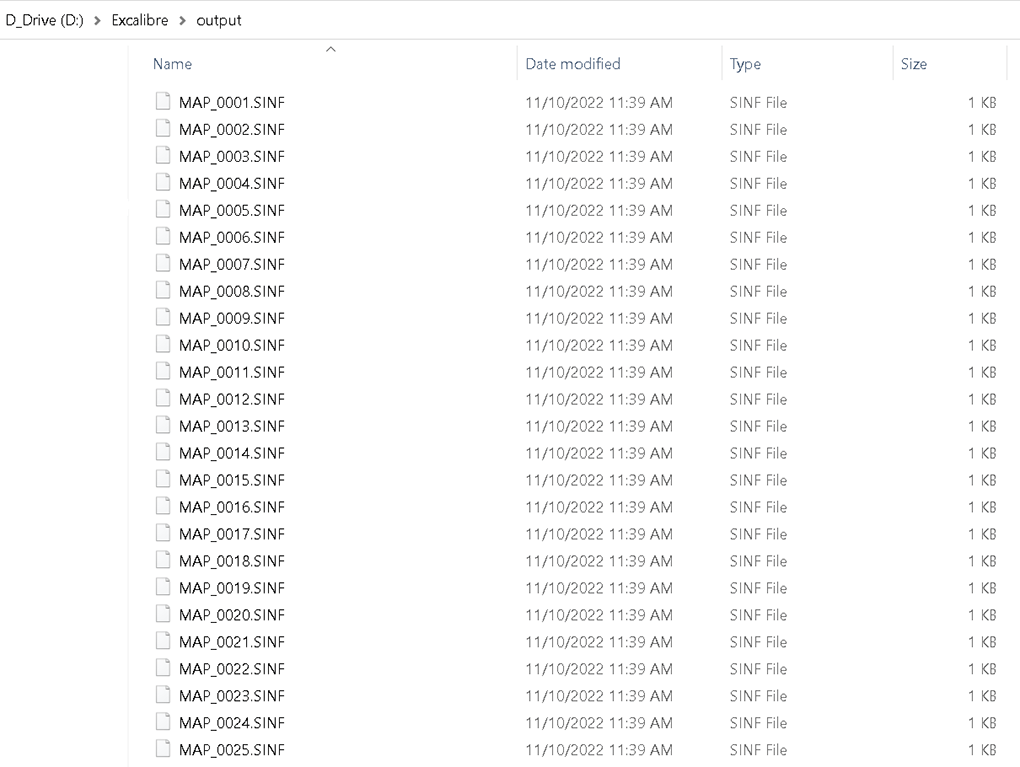The width and height of the screenshot is (1020, 767).
Task: Select the output folder breadcrumb
Action: click(219, 20)
